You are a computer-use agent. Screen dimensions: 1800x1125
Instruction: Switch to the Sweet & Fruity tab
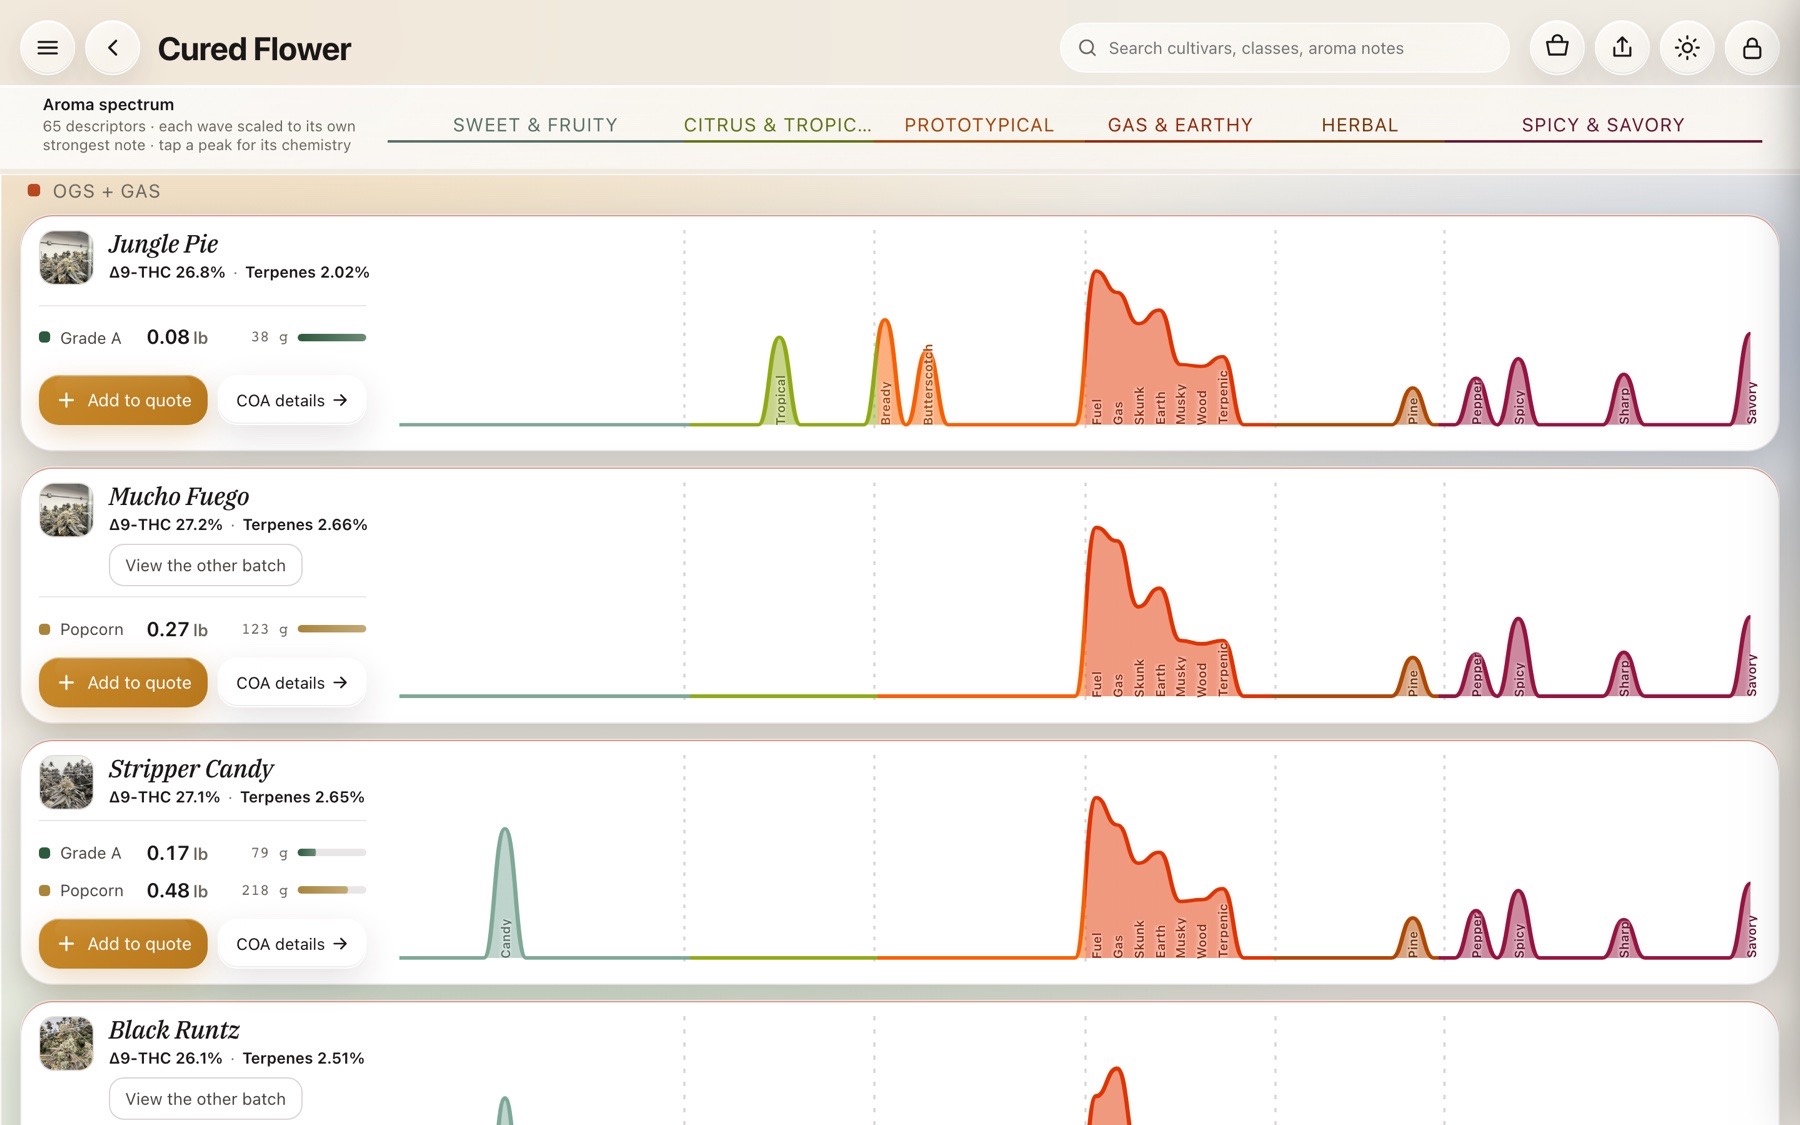click(x=535, y=125)
